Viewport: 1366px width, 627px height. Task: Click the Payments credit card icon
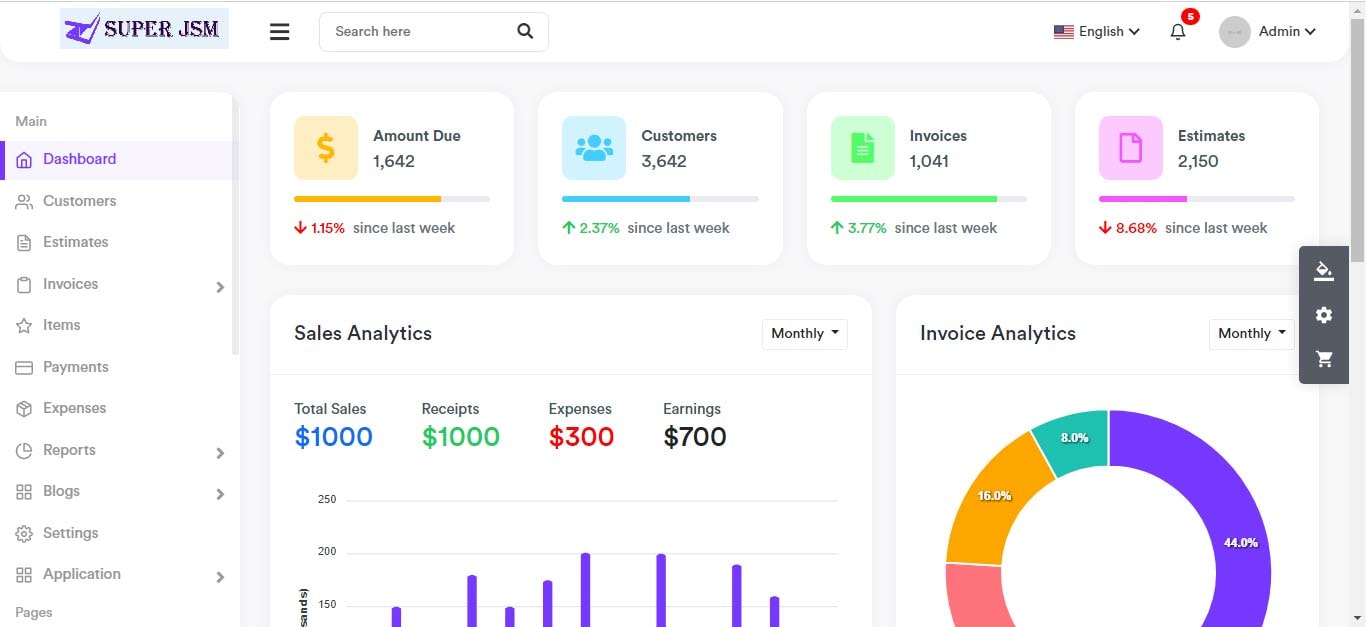coord(24,368)
